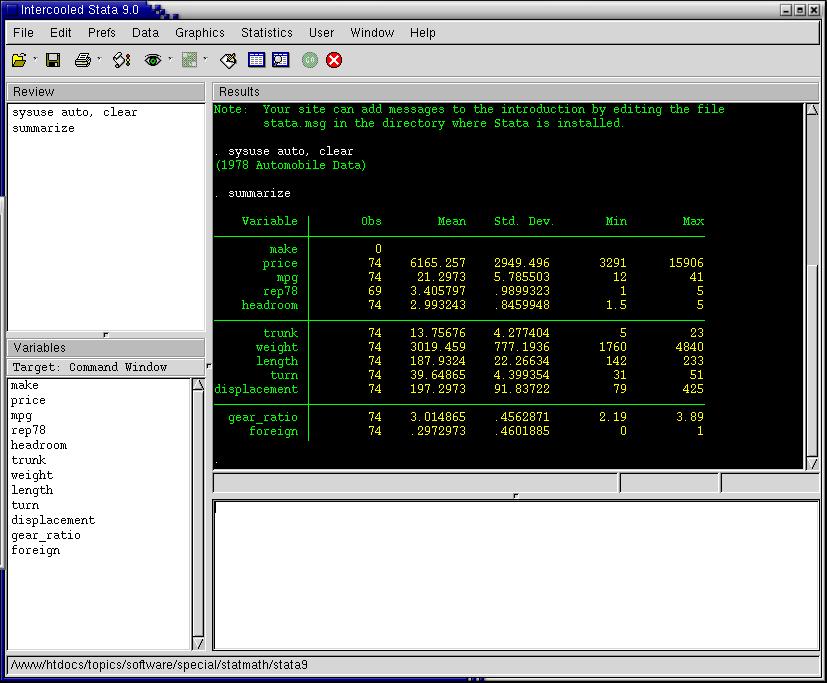Click the Variables list scrollbar down arrow
The height and width of the screenshot is (683, 827).
[x=198, y=643]
